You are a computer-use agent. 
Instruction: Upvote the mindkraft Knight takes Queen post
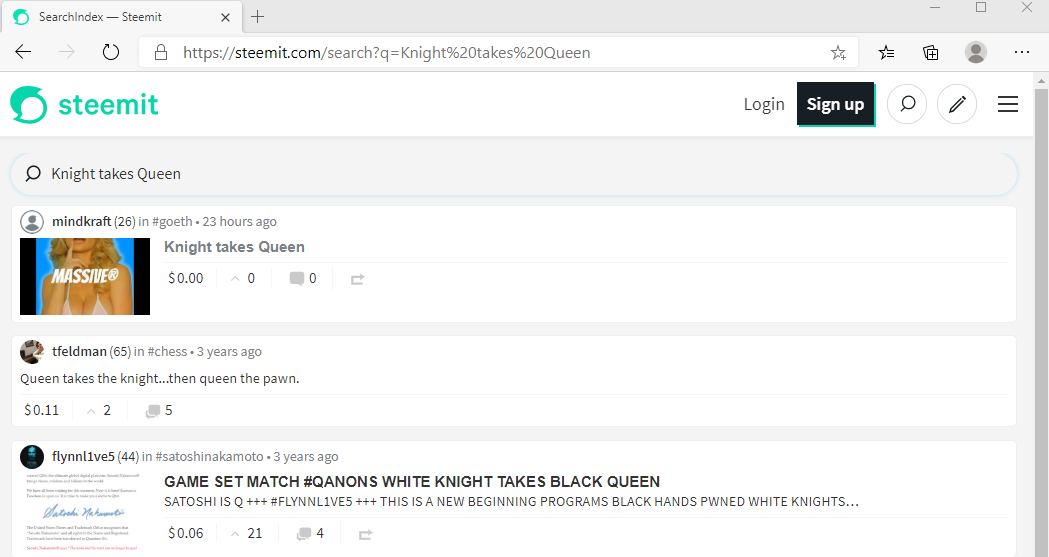pyautogui.click(x=235, y=279)
